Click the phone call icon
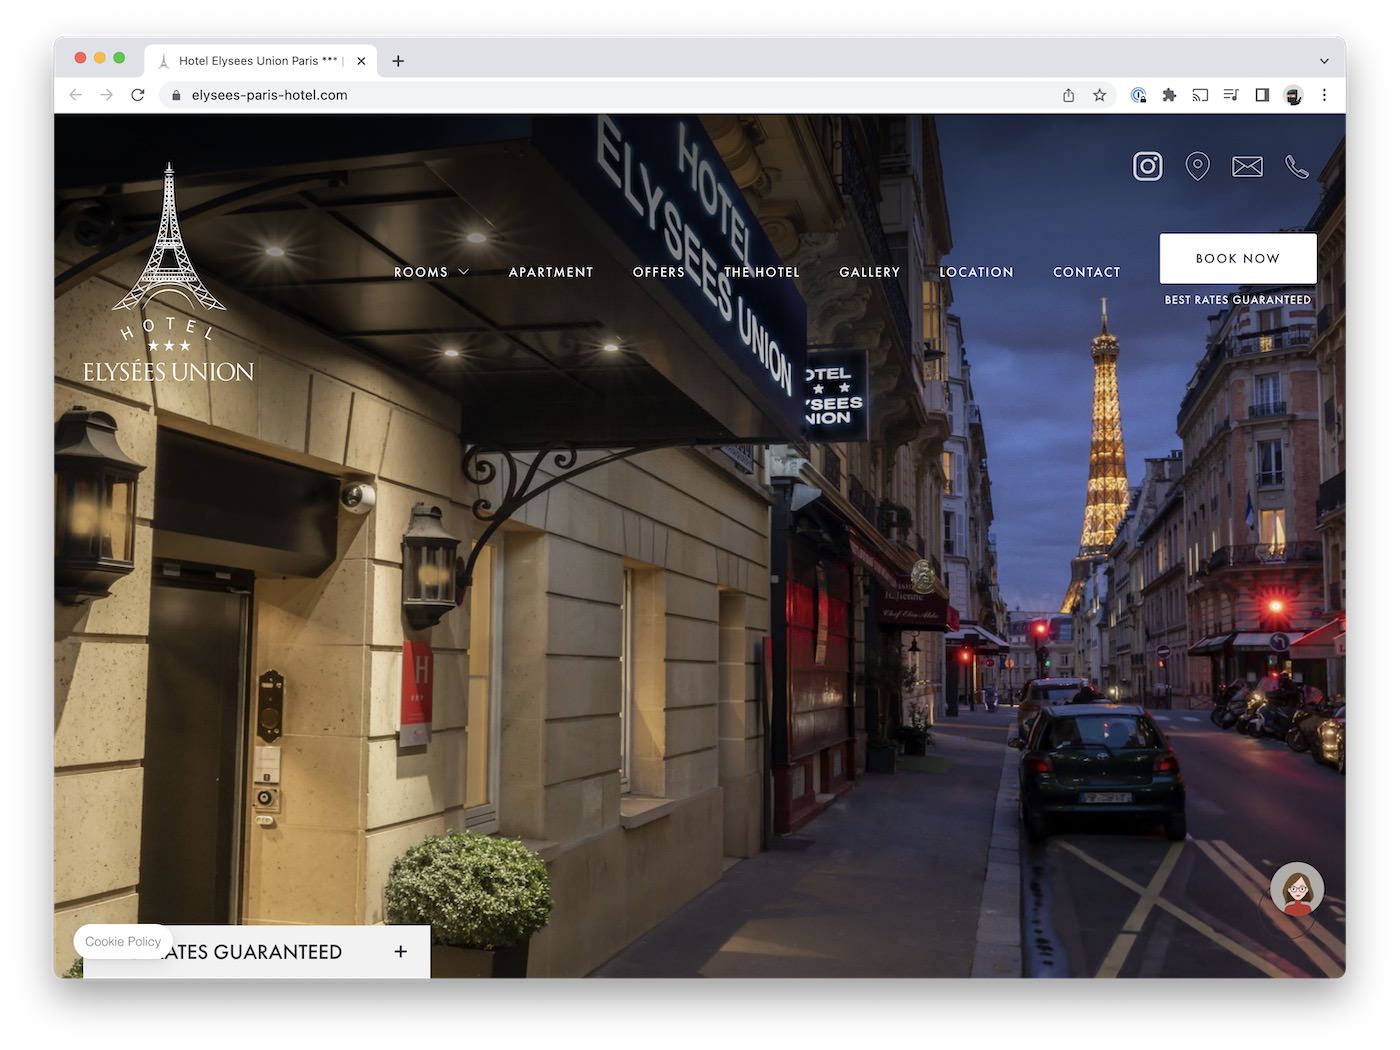The height and width of the screenshot is (1050, 1400). (1297, 166)
